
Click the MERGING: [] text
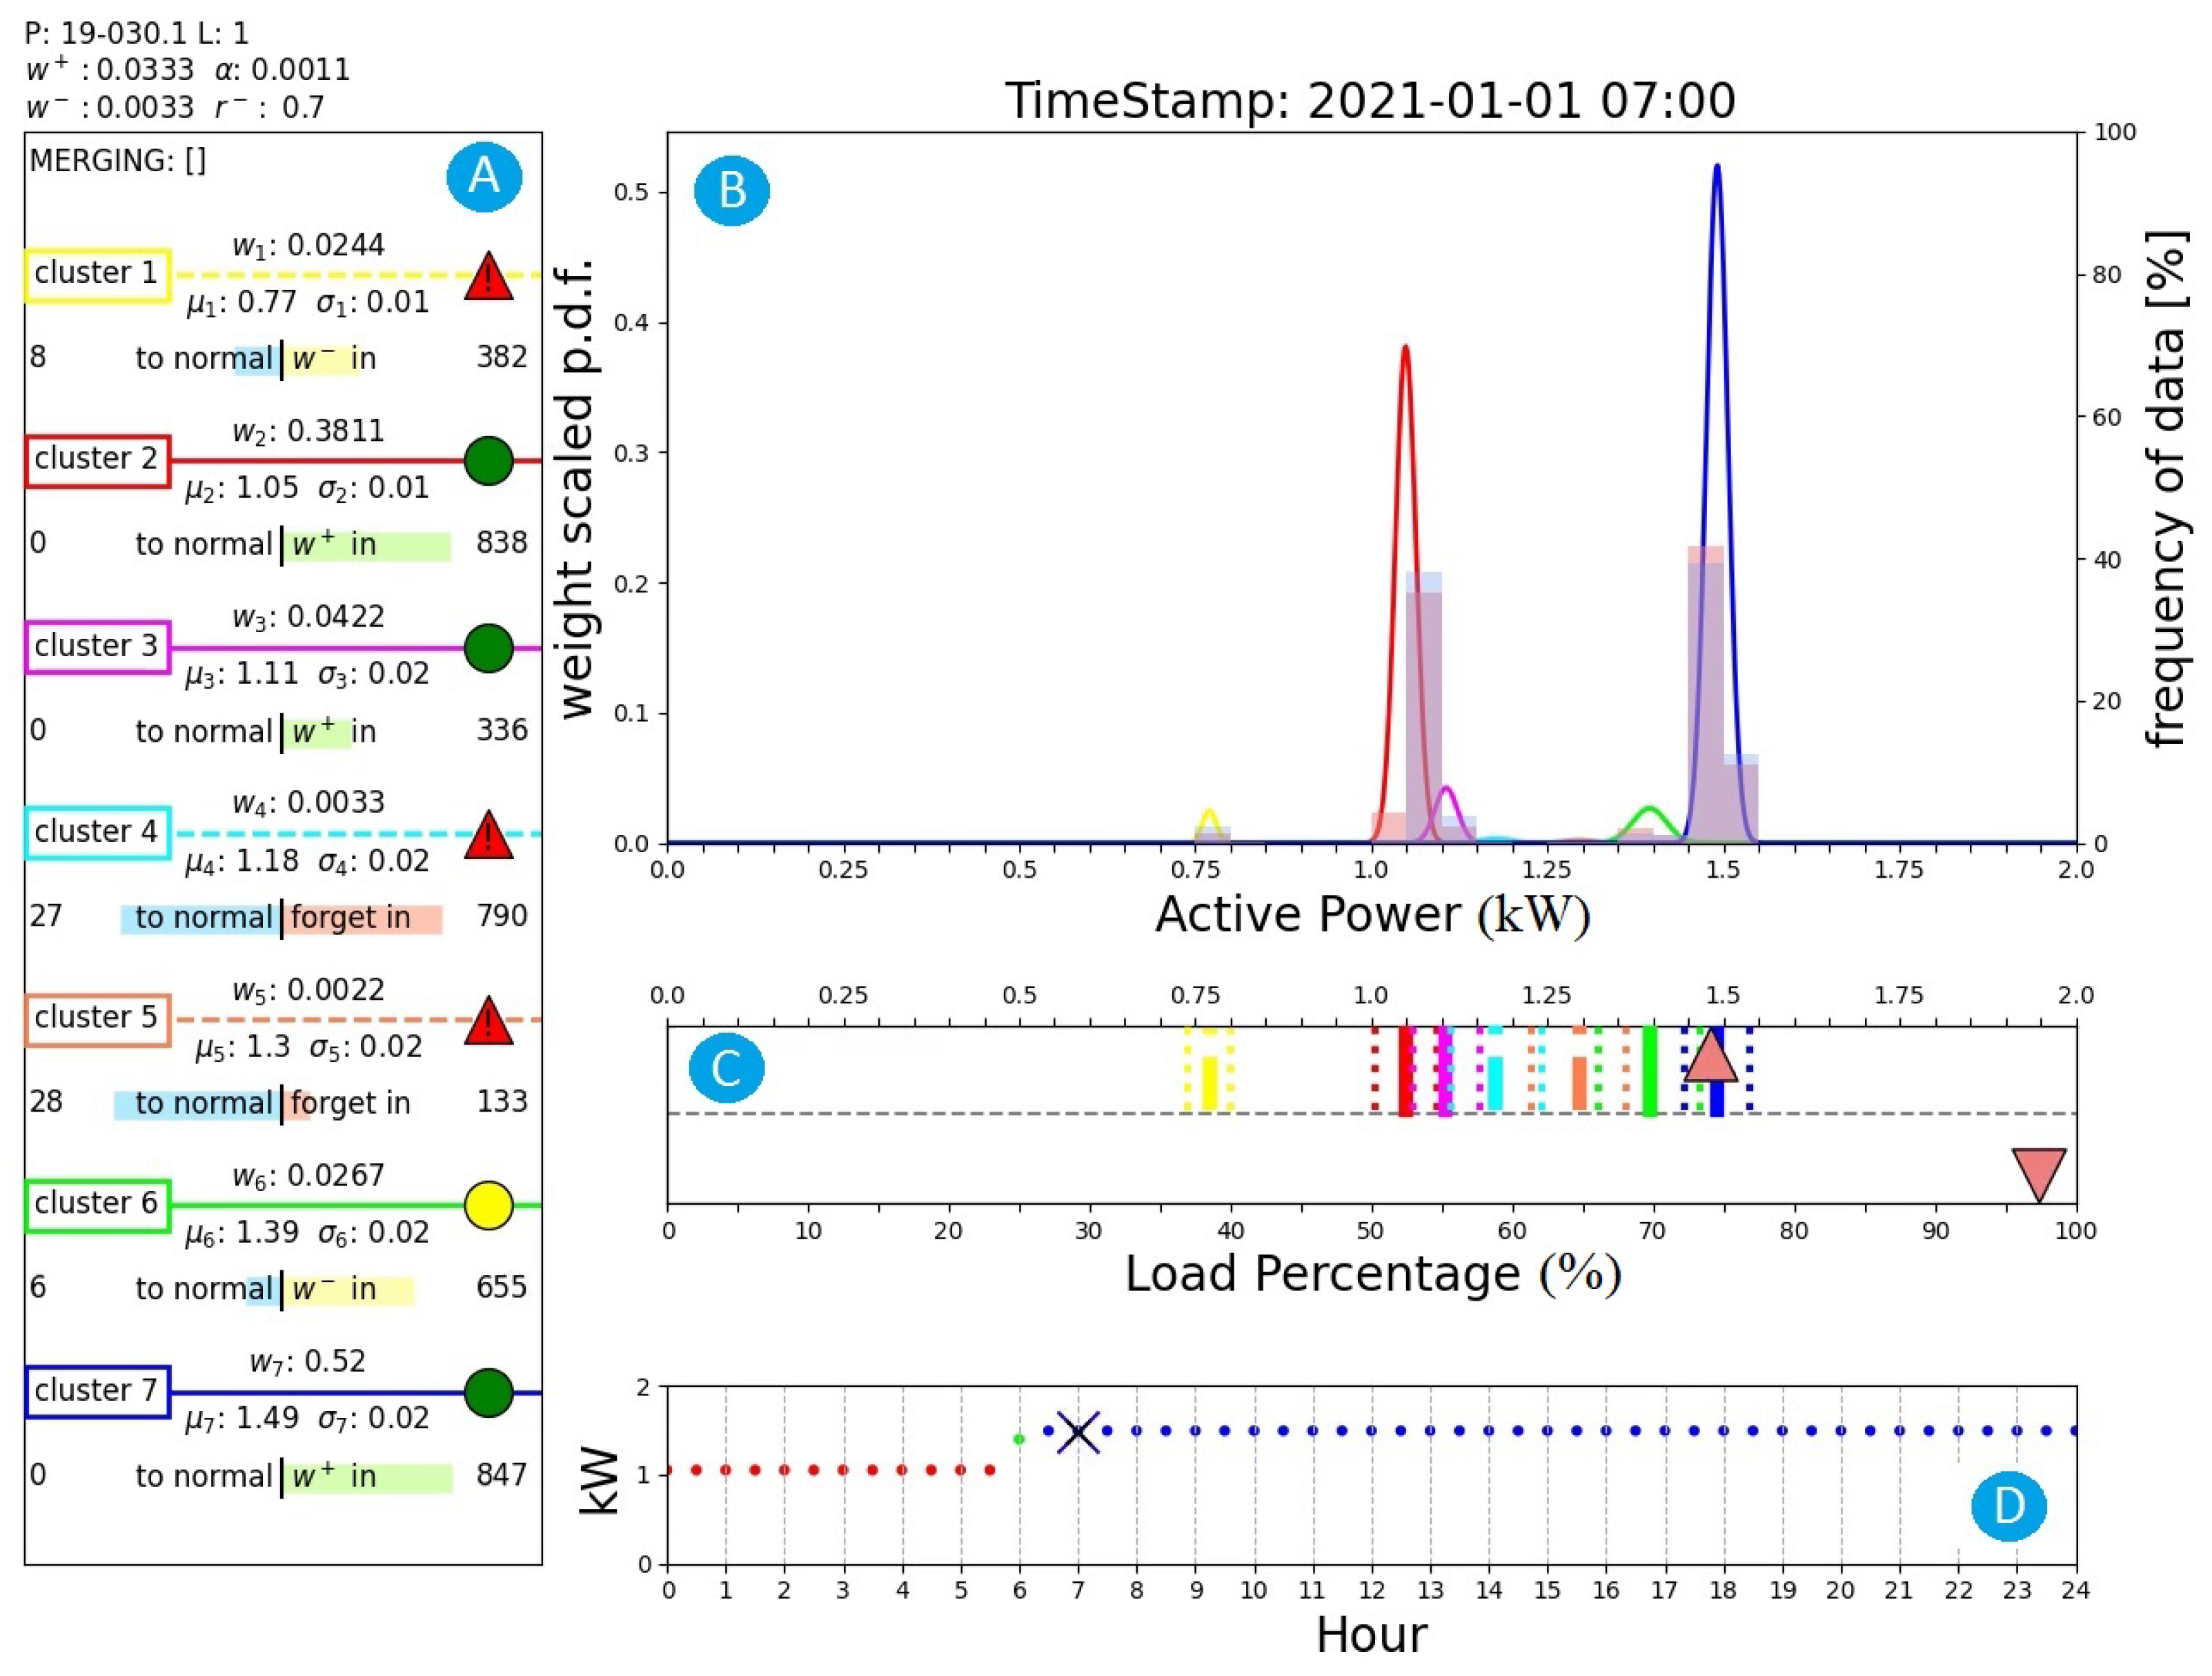(x=118, y=160)
